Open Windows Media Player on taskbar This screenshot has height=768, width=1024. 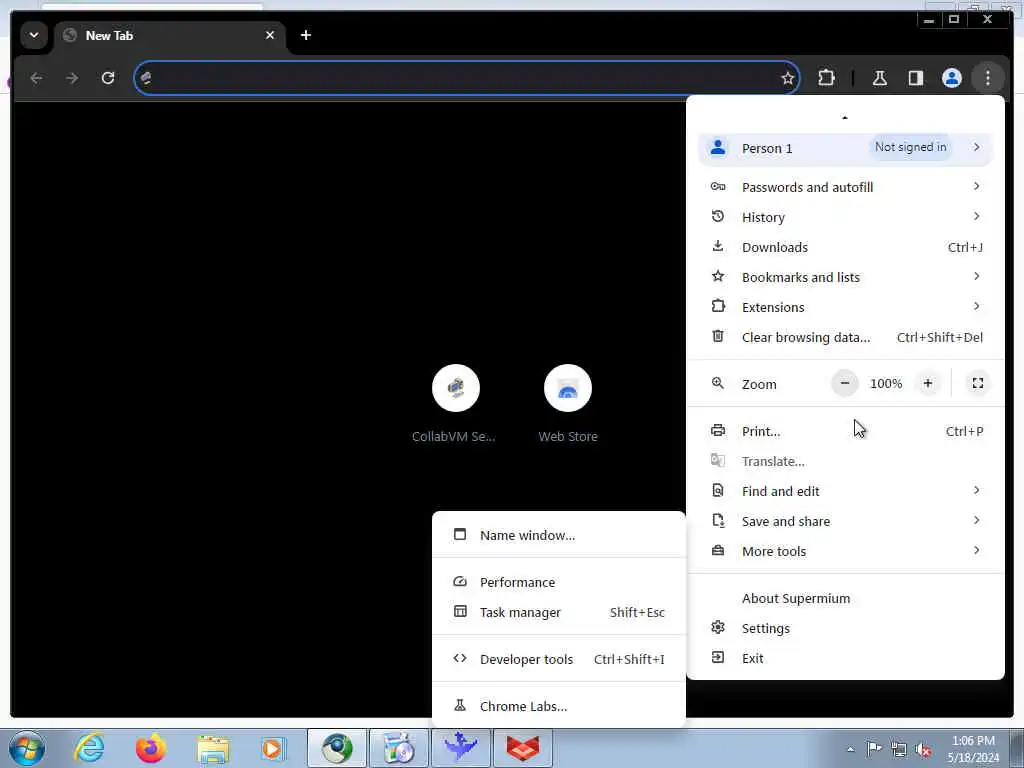272,748
